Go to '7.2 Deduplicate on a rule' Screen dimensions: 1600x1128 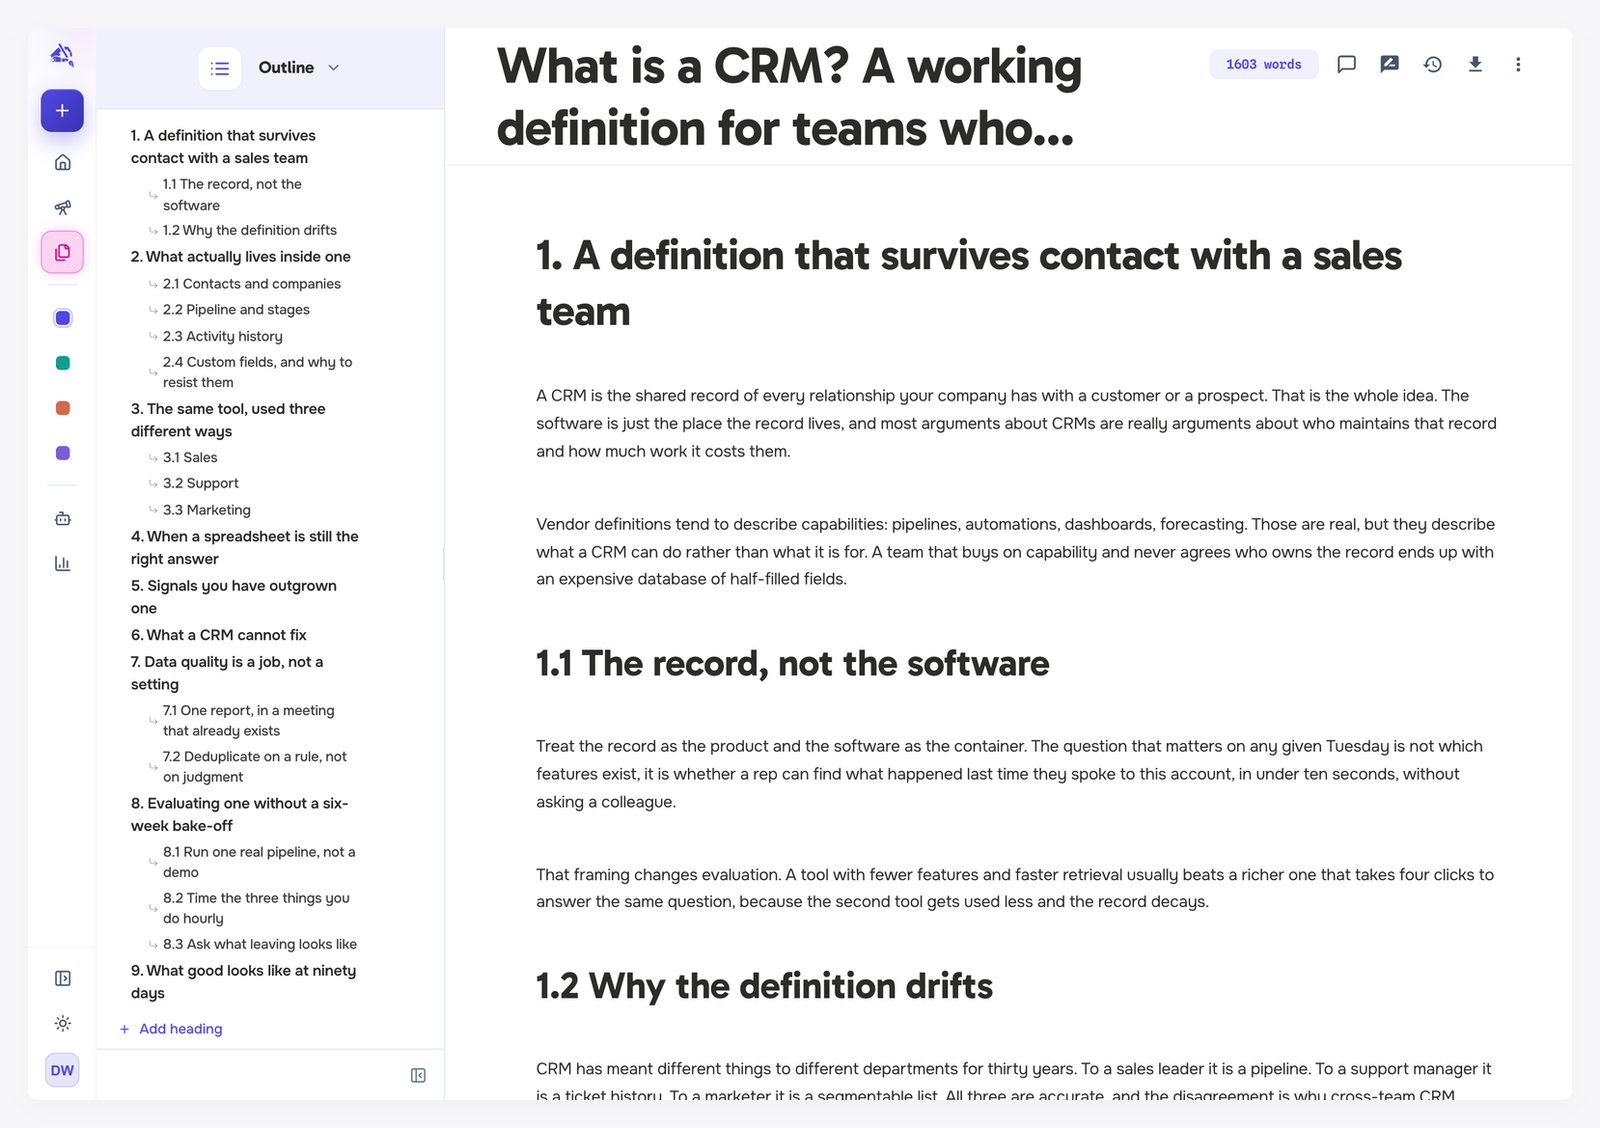pyautogui.click(x=254, y=767)
